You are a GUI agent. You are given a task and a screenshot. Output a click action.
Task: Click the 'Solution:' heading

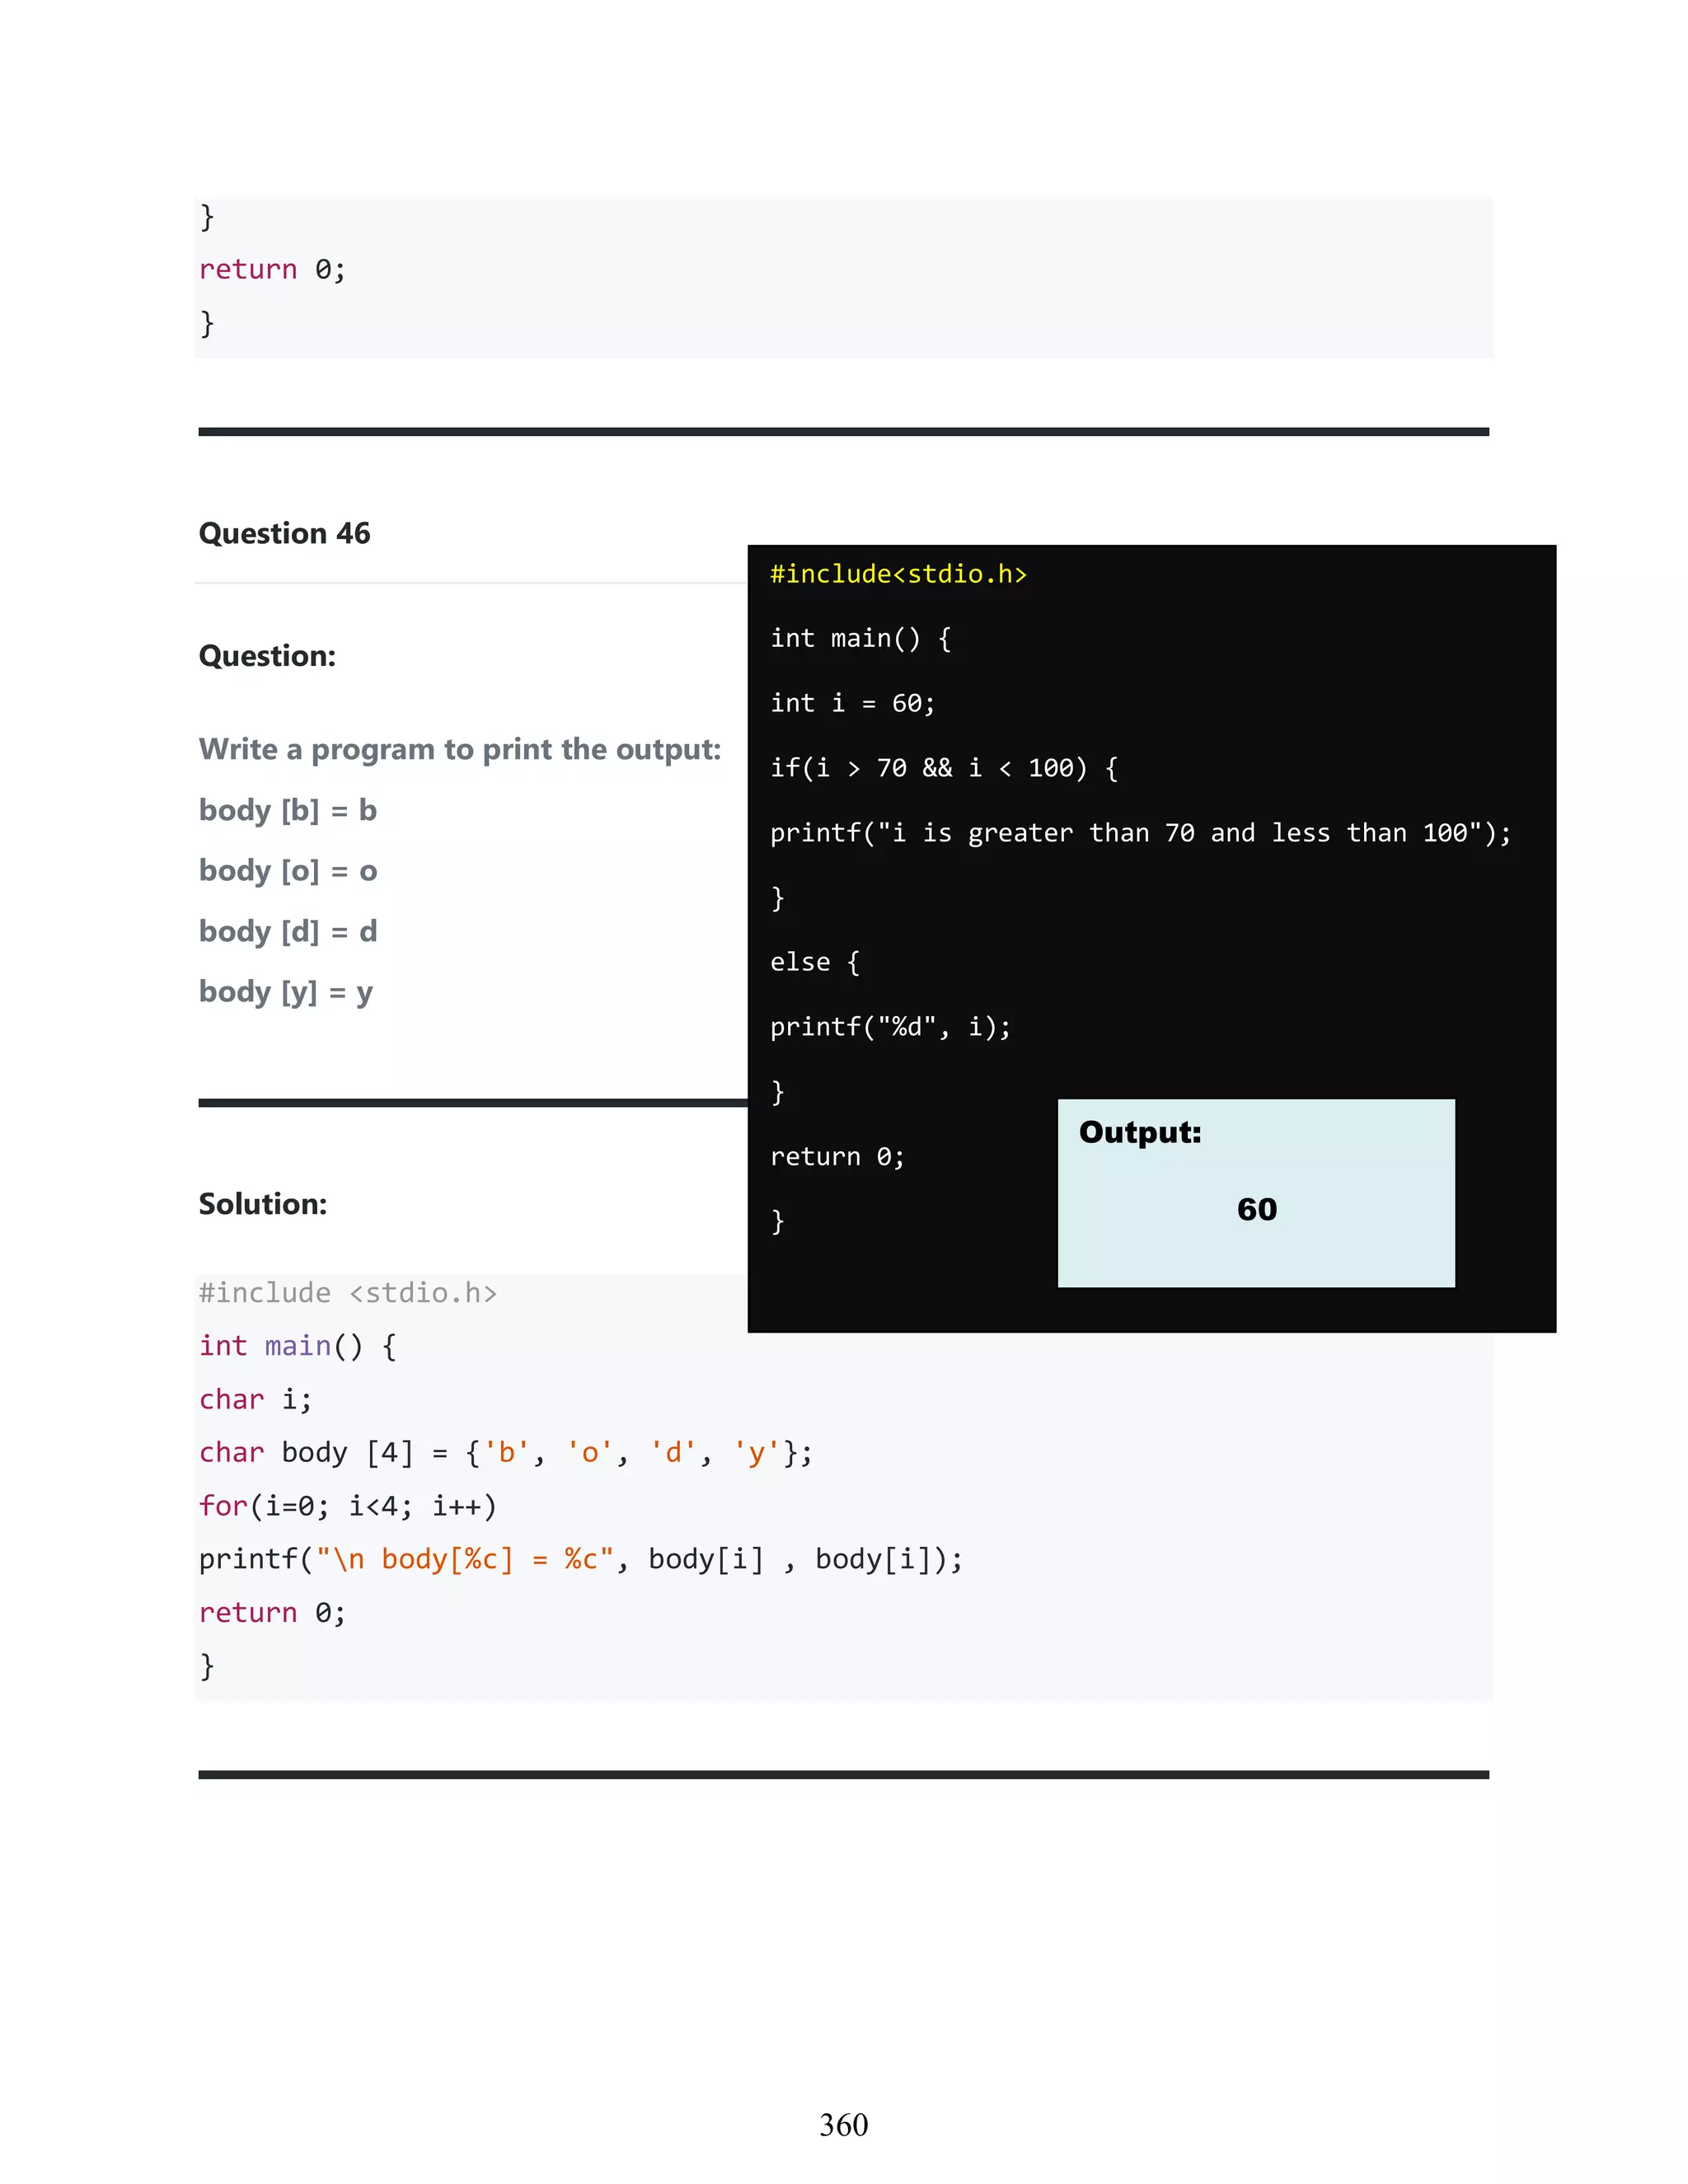pyautogui.click(x=263, y=1204)
